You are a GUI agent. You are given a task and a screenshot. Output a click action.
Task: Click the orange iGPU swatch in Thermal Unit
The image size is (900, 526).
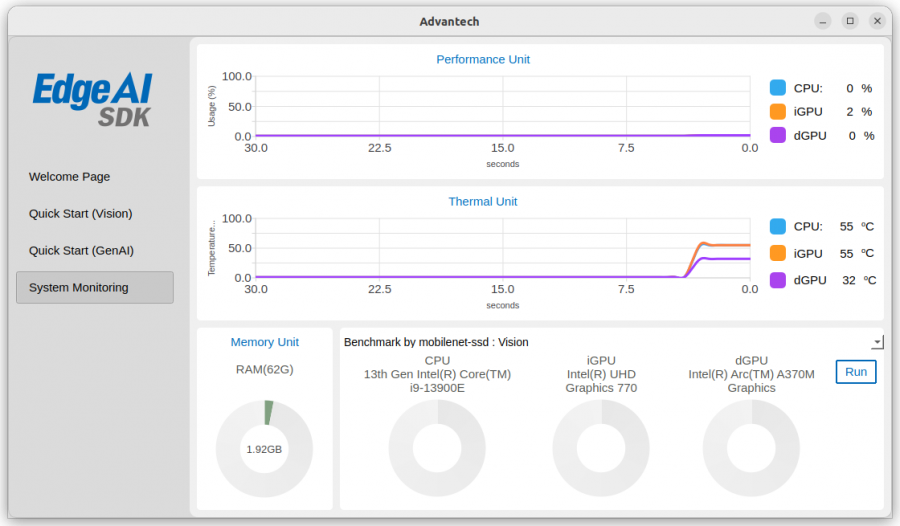778,253
